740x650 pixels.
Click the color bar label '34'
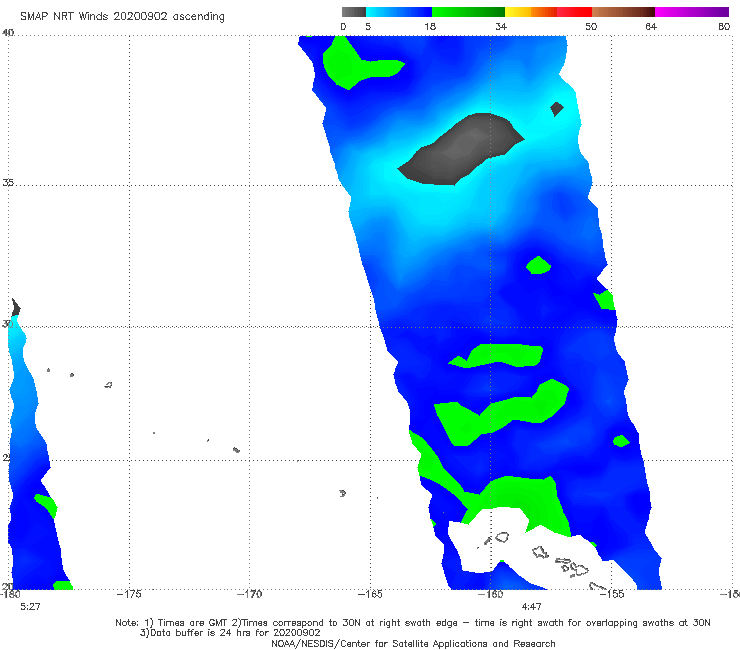501,26
